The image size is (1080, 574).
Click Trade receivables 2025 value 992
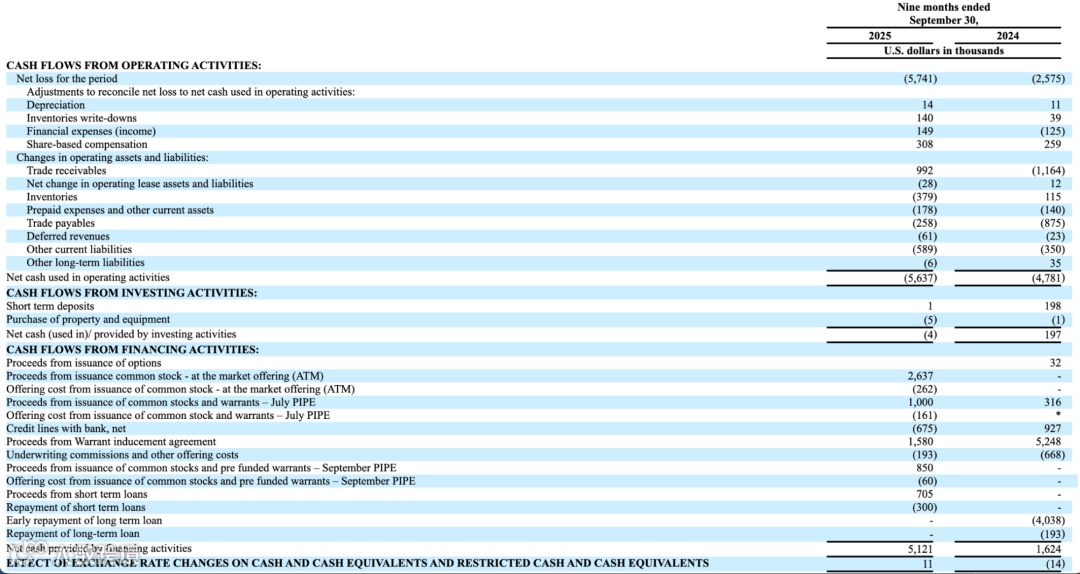(924, 170)
